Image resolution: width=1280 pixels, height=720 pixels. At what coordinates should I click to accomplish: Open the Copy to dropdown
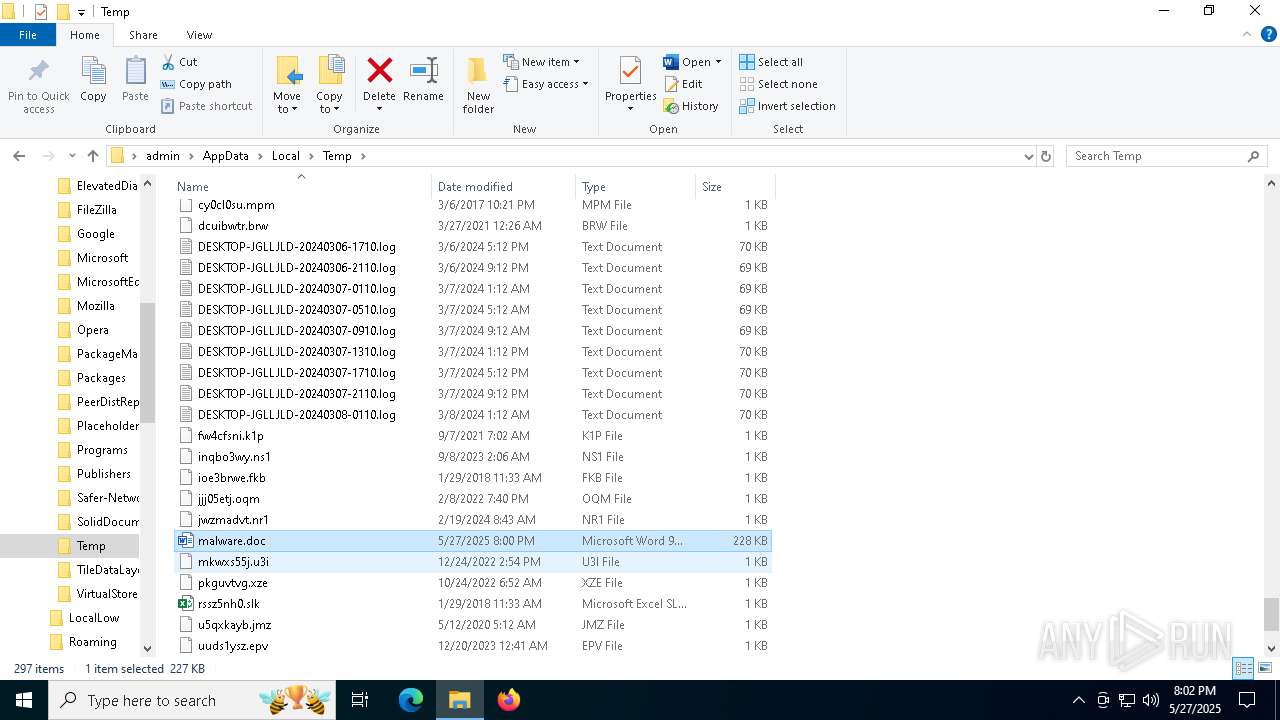point(330,84)
